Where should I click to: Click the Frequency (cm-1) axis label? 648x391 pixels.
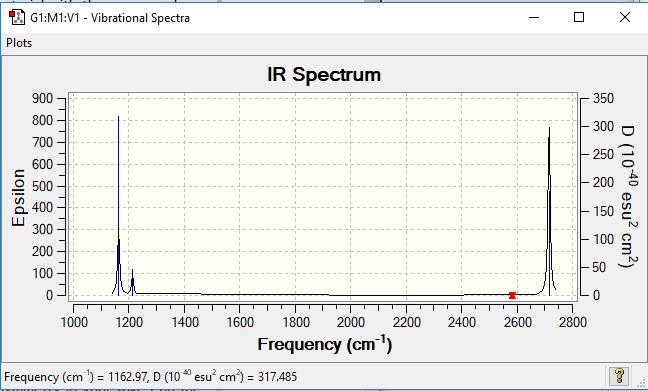click(324, 344)
